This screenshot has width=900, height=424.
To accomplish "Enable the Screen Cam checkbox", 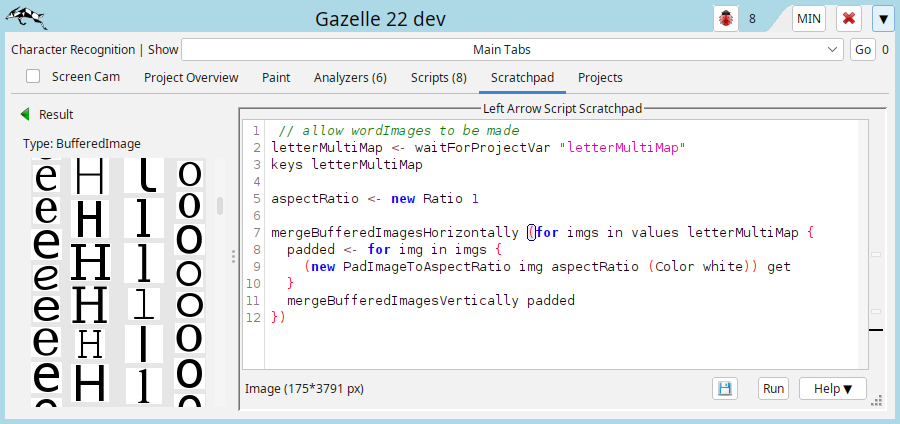I will point(33,77).
